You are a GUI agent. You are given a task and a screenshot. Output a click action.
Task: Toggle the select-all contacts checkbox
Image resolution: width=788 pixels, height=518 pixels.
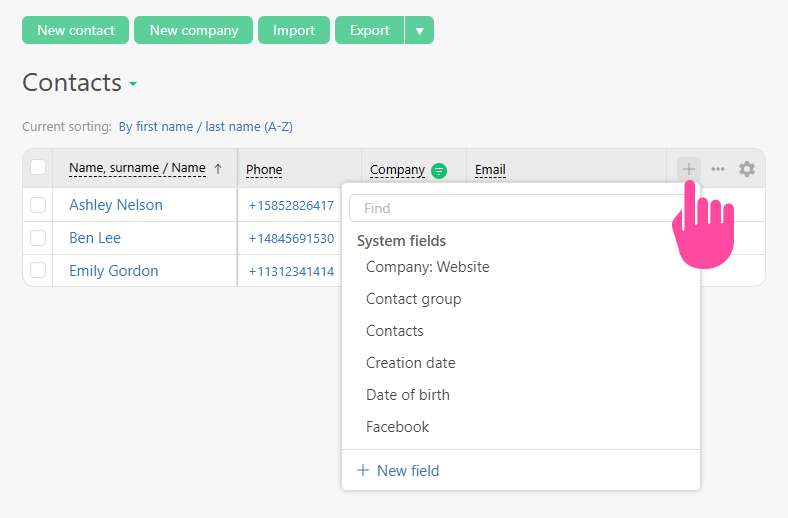pos(38,168)
